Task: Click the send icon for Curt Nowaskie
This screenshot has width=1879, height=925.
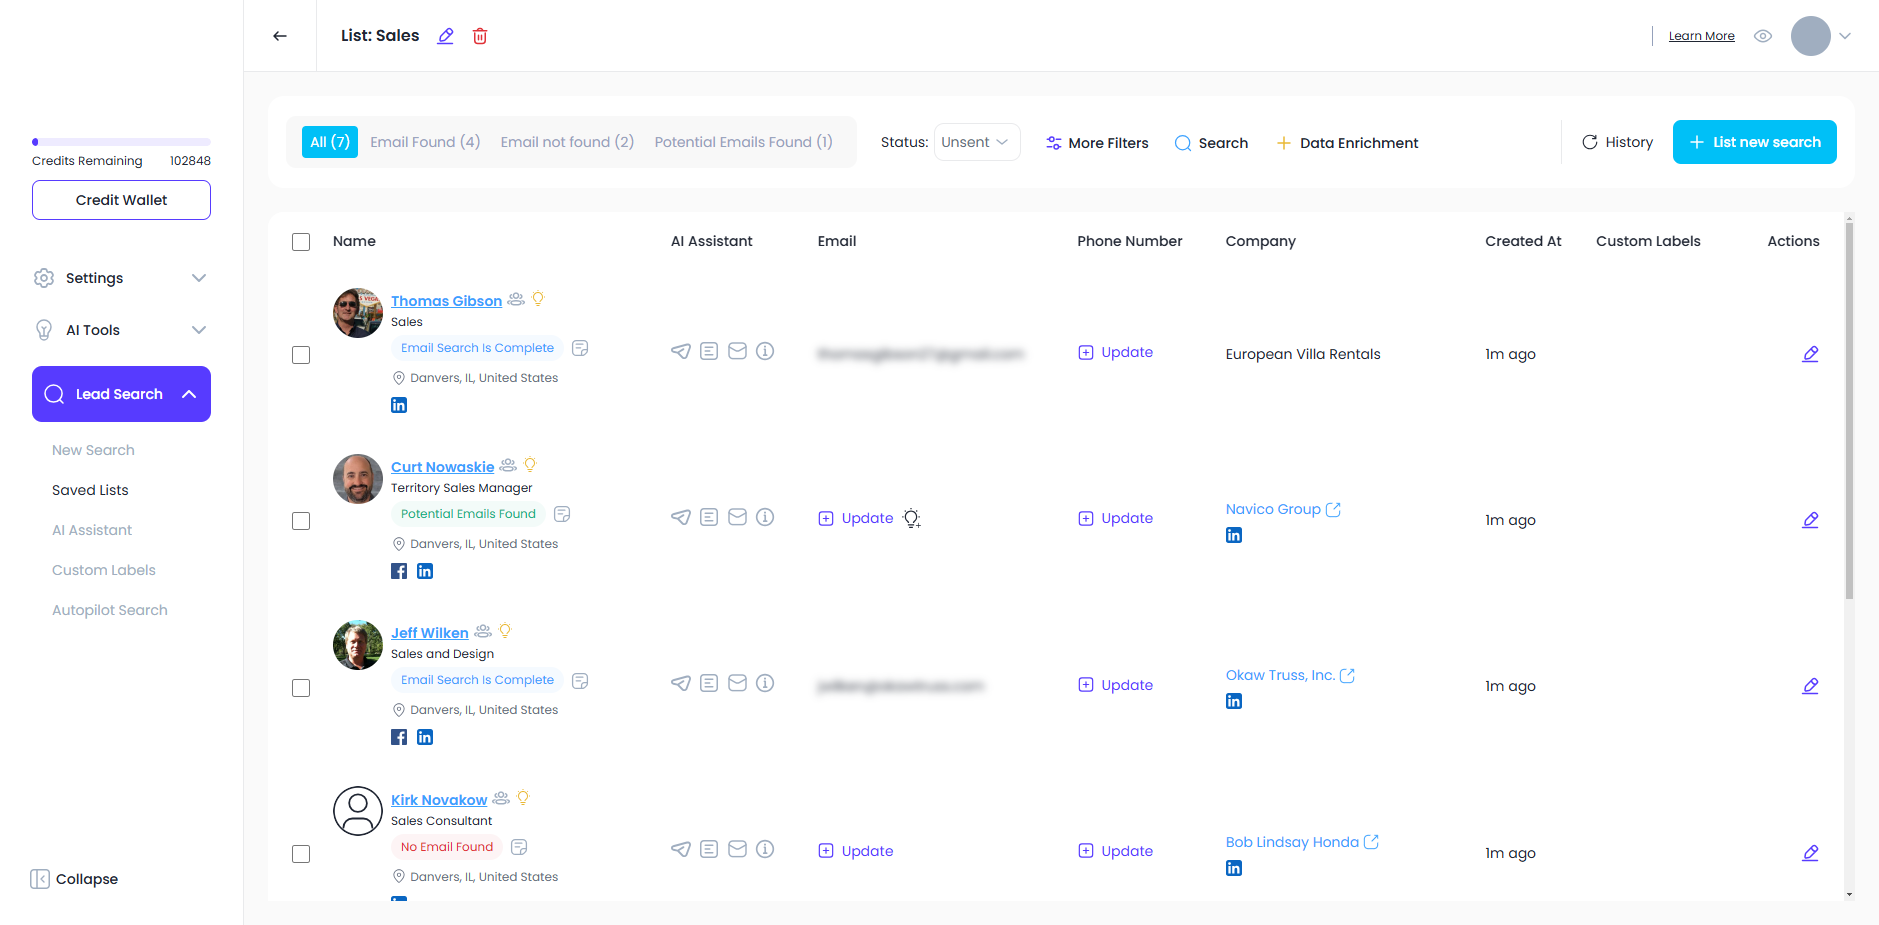Action: pyautogui.click(x=681, y=517)
